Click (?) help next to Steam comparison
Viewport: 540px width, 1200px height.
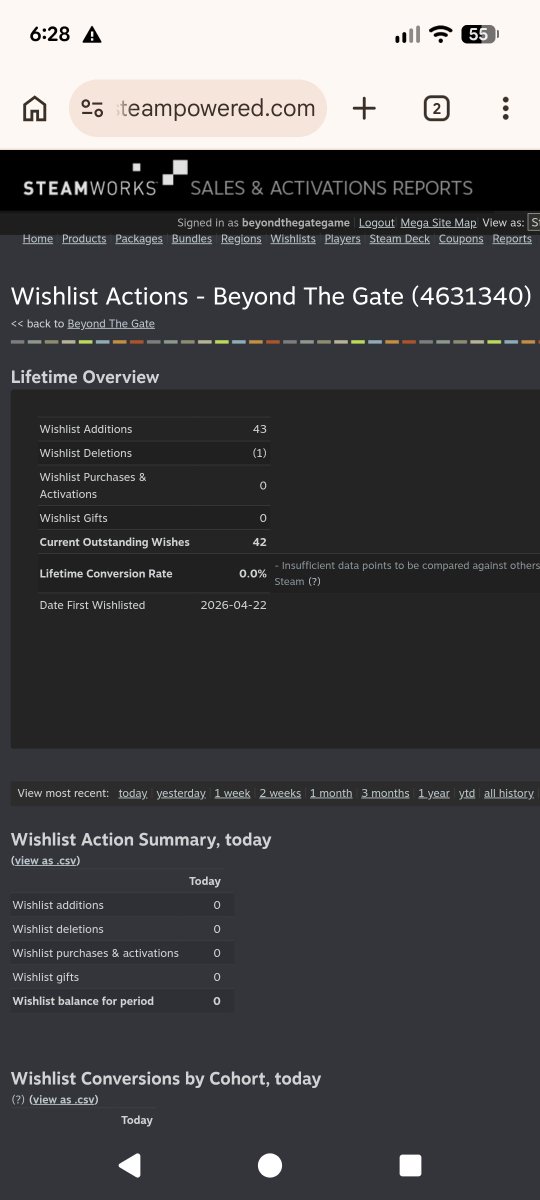[x=314, y=581]
